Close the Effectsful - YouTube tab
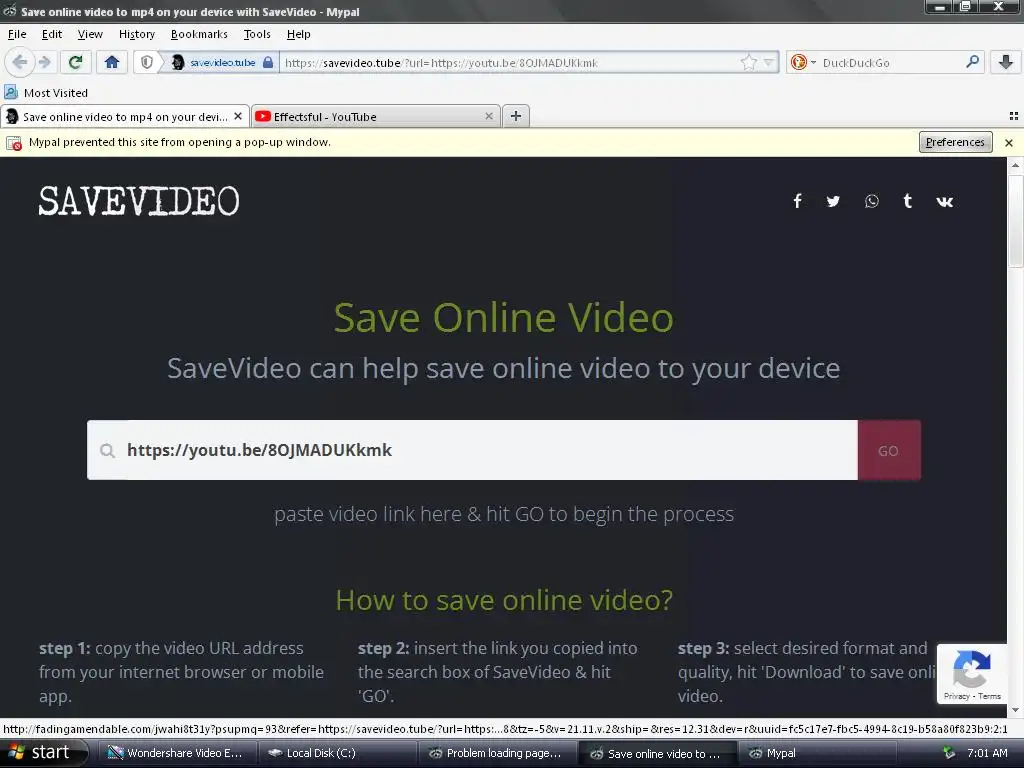Viewport: 1024px width, 768px height. pos(488,116)
